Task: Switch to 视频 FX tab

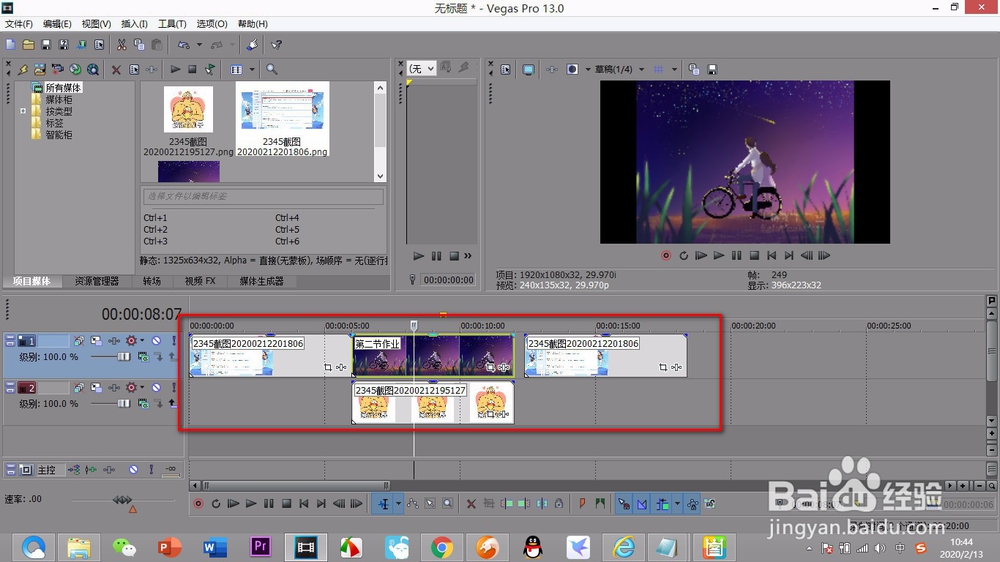Action: point(200,281)
